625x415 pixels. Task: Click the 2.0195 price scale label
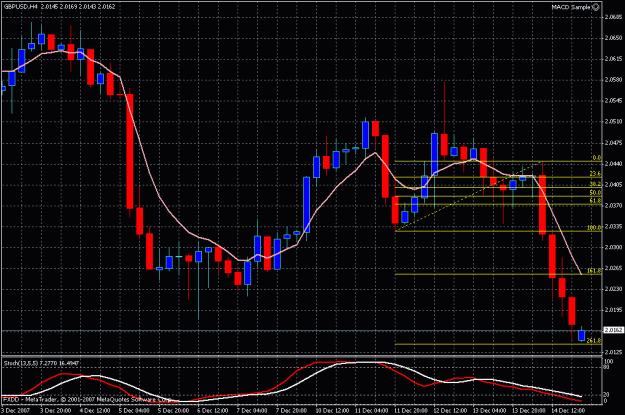coord(613,310)
